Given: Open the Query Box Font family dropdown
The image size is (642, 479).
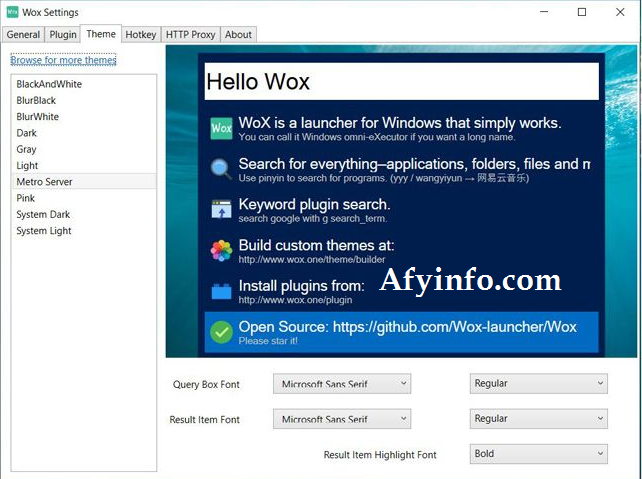Looking at the screenshot, I should tap(342, 384).
